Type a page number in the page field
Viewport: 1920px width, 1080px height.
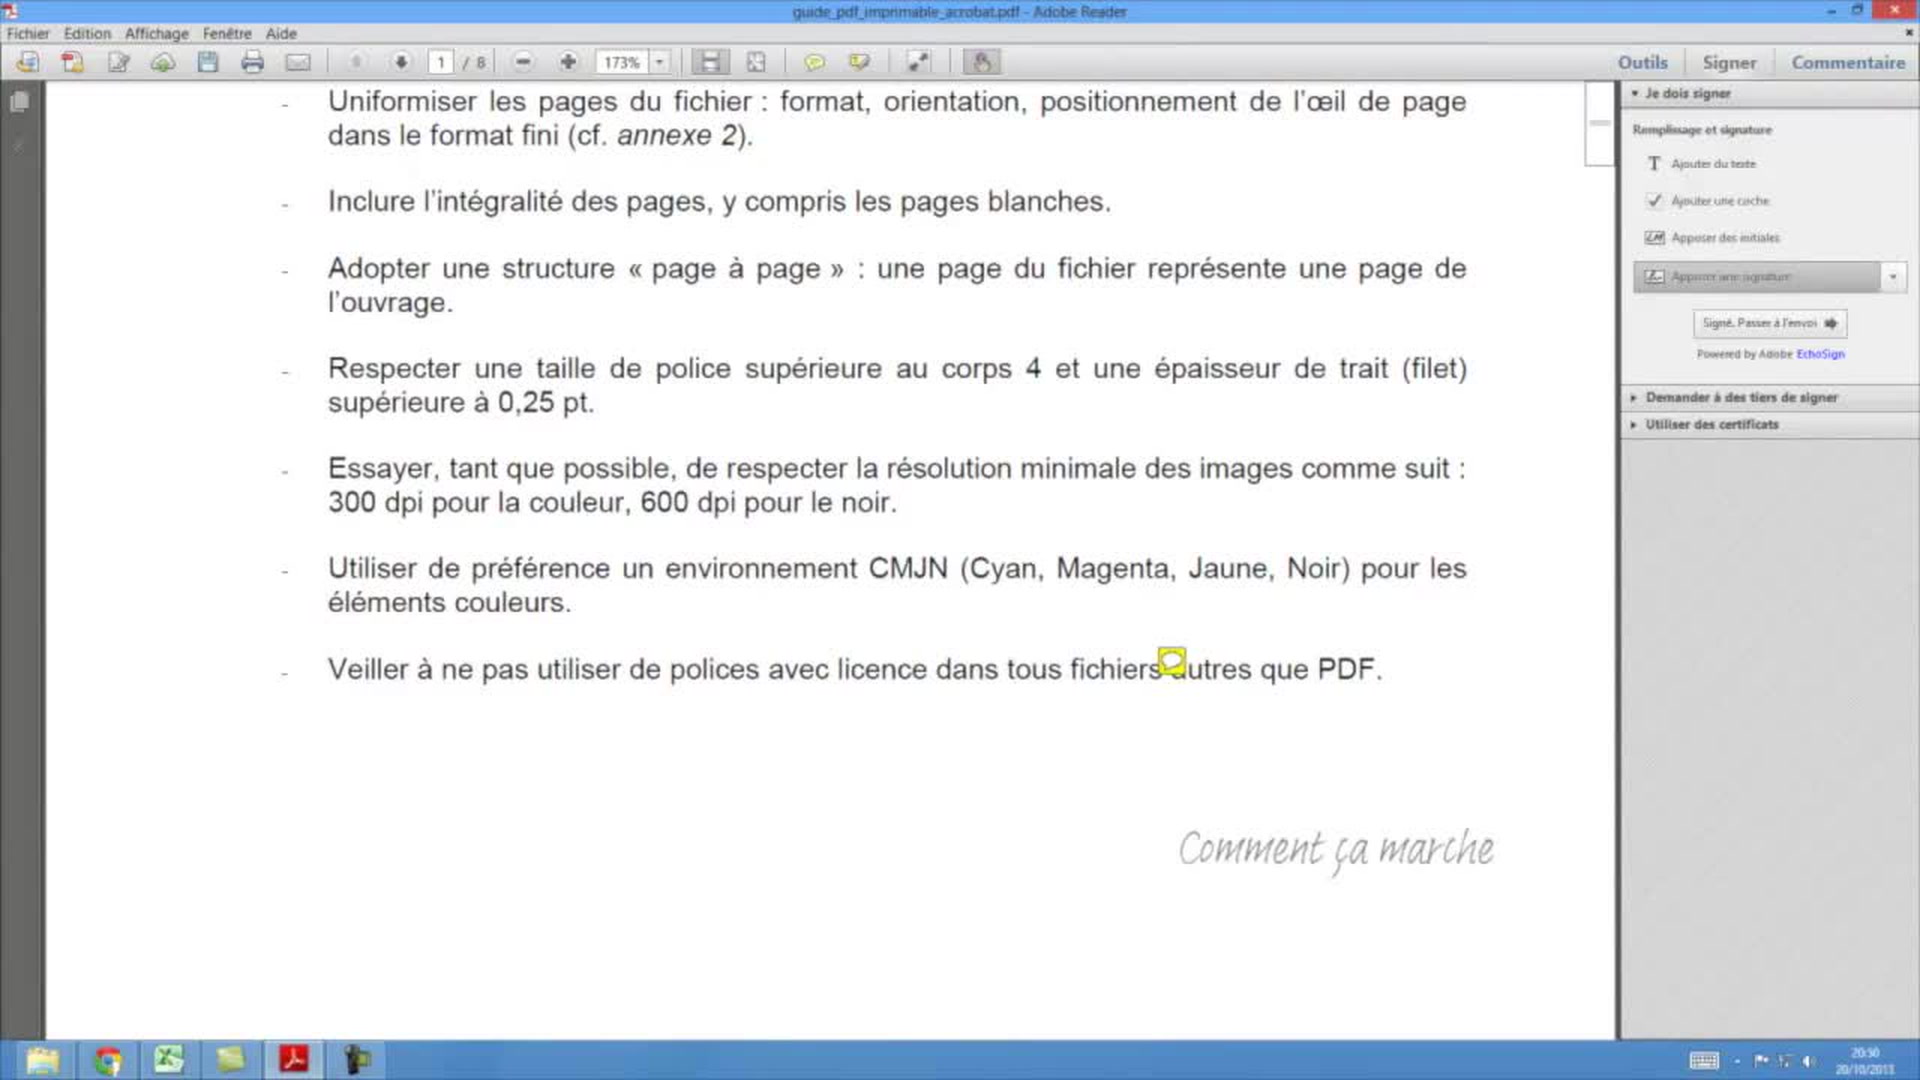click(440, 61)
